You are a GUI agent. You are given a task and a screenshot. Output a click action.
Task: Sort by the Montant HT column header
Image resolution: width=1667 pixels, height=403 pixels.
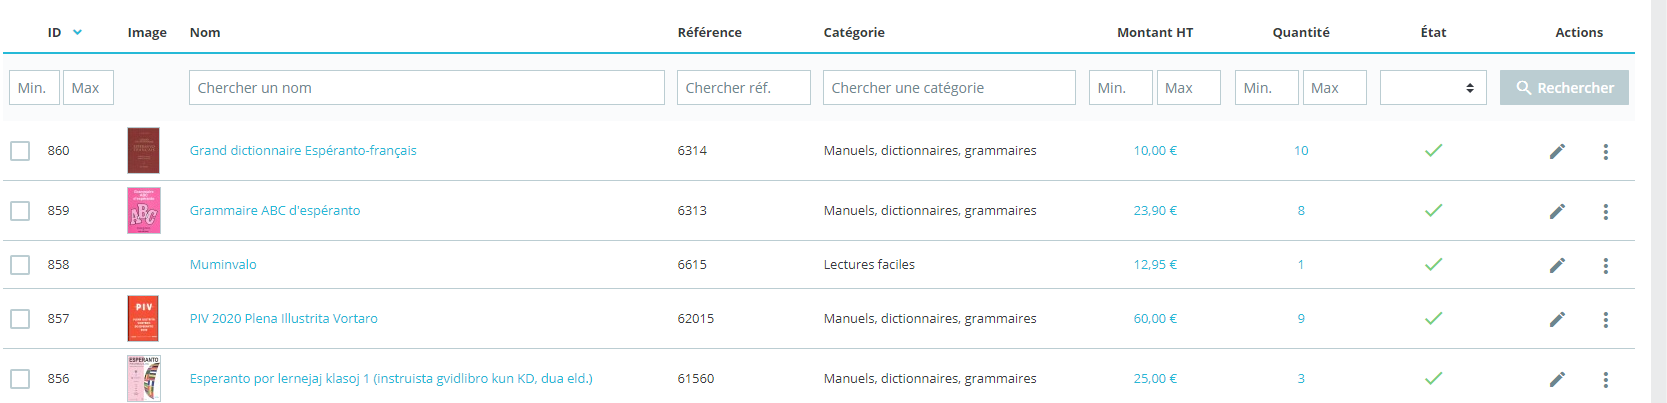1154,32
